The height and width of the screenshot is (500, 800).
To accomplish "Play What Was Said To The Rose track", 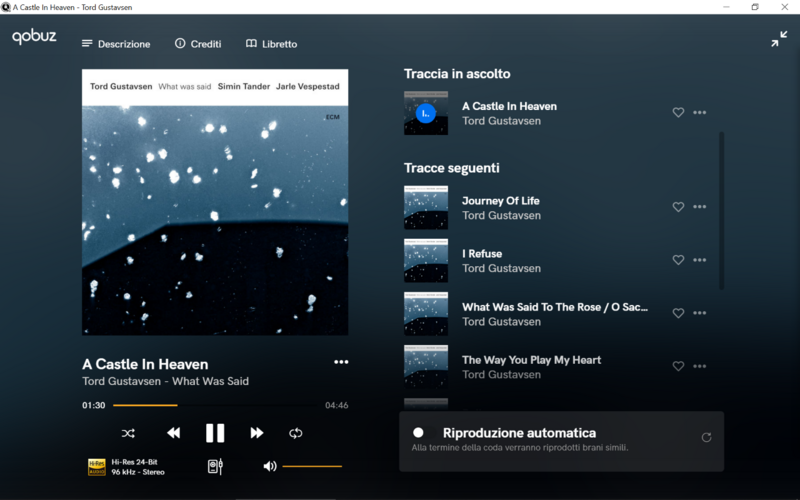I will point(555,307).
